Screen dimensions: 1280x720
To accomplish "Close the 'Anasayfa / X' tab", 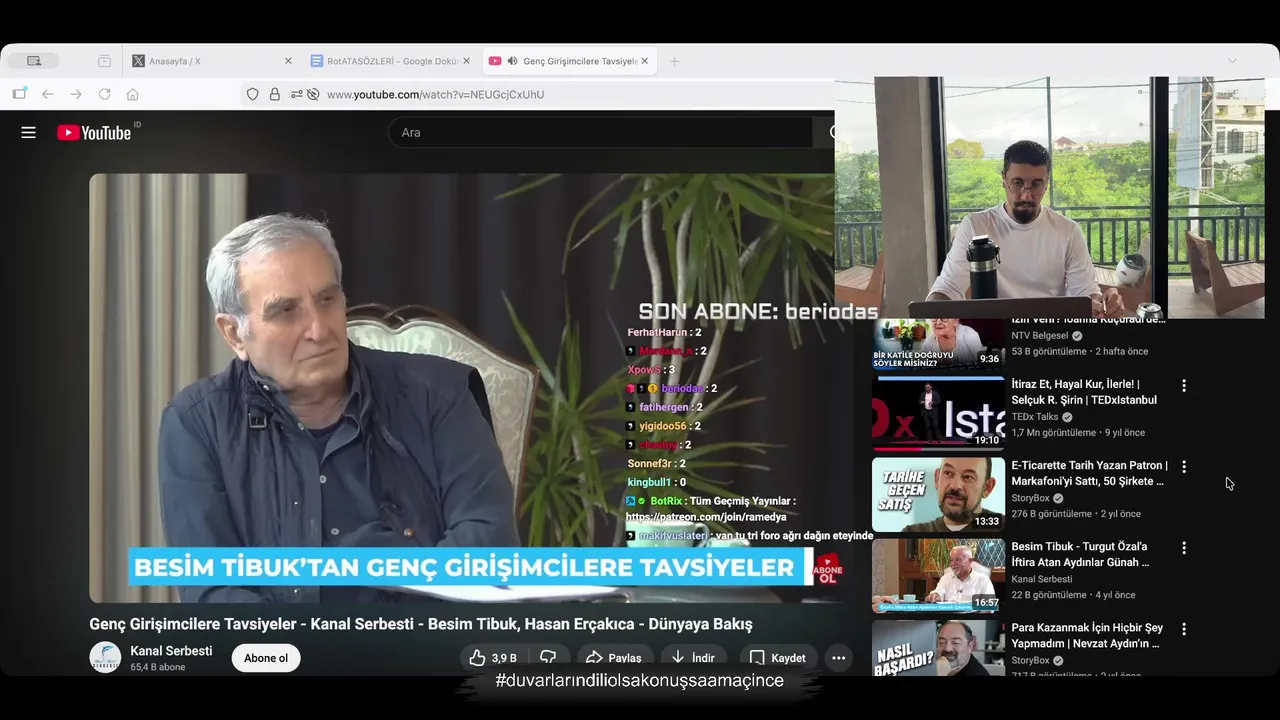I will coord(288,61).
